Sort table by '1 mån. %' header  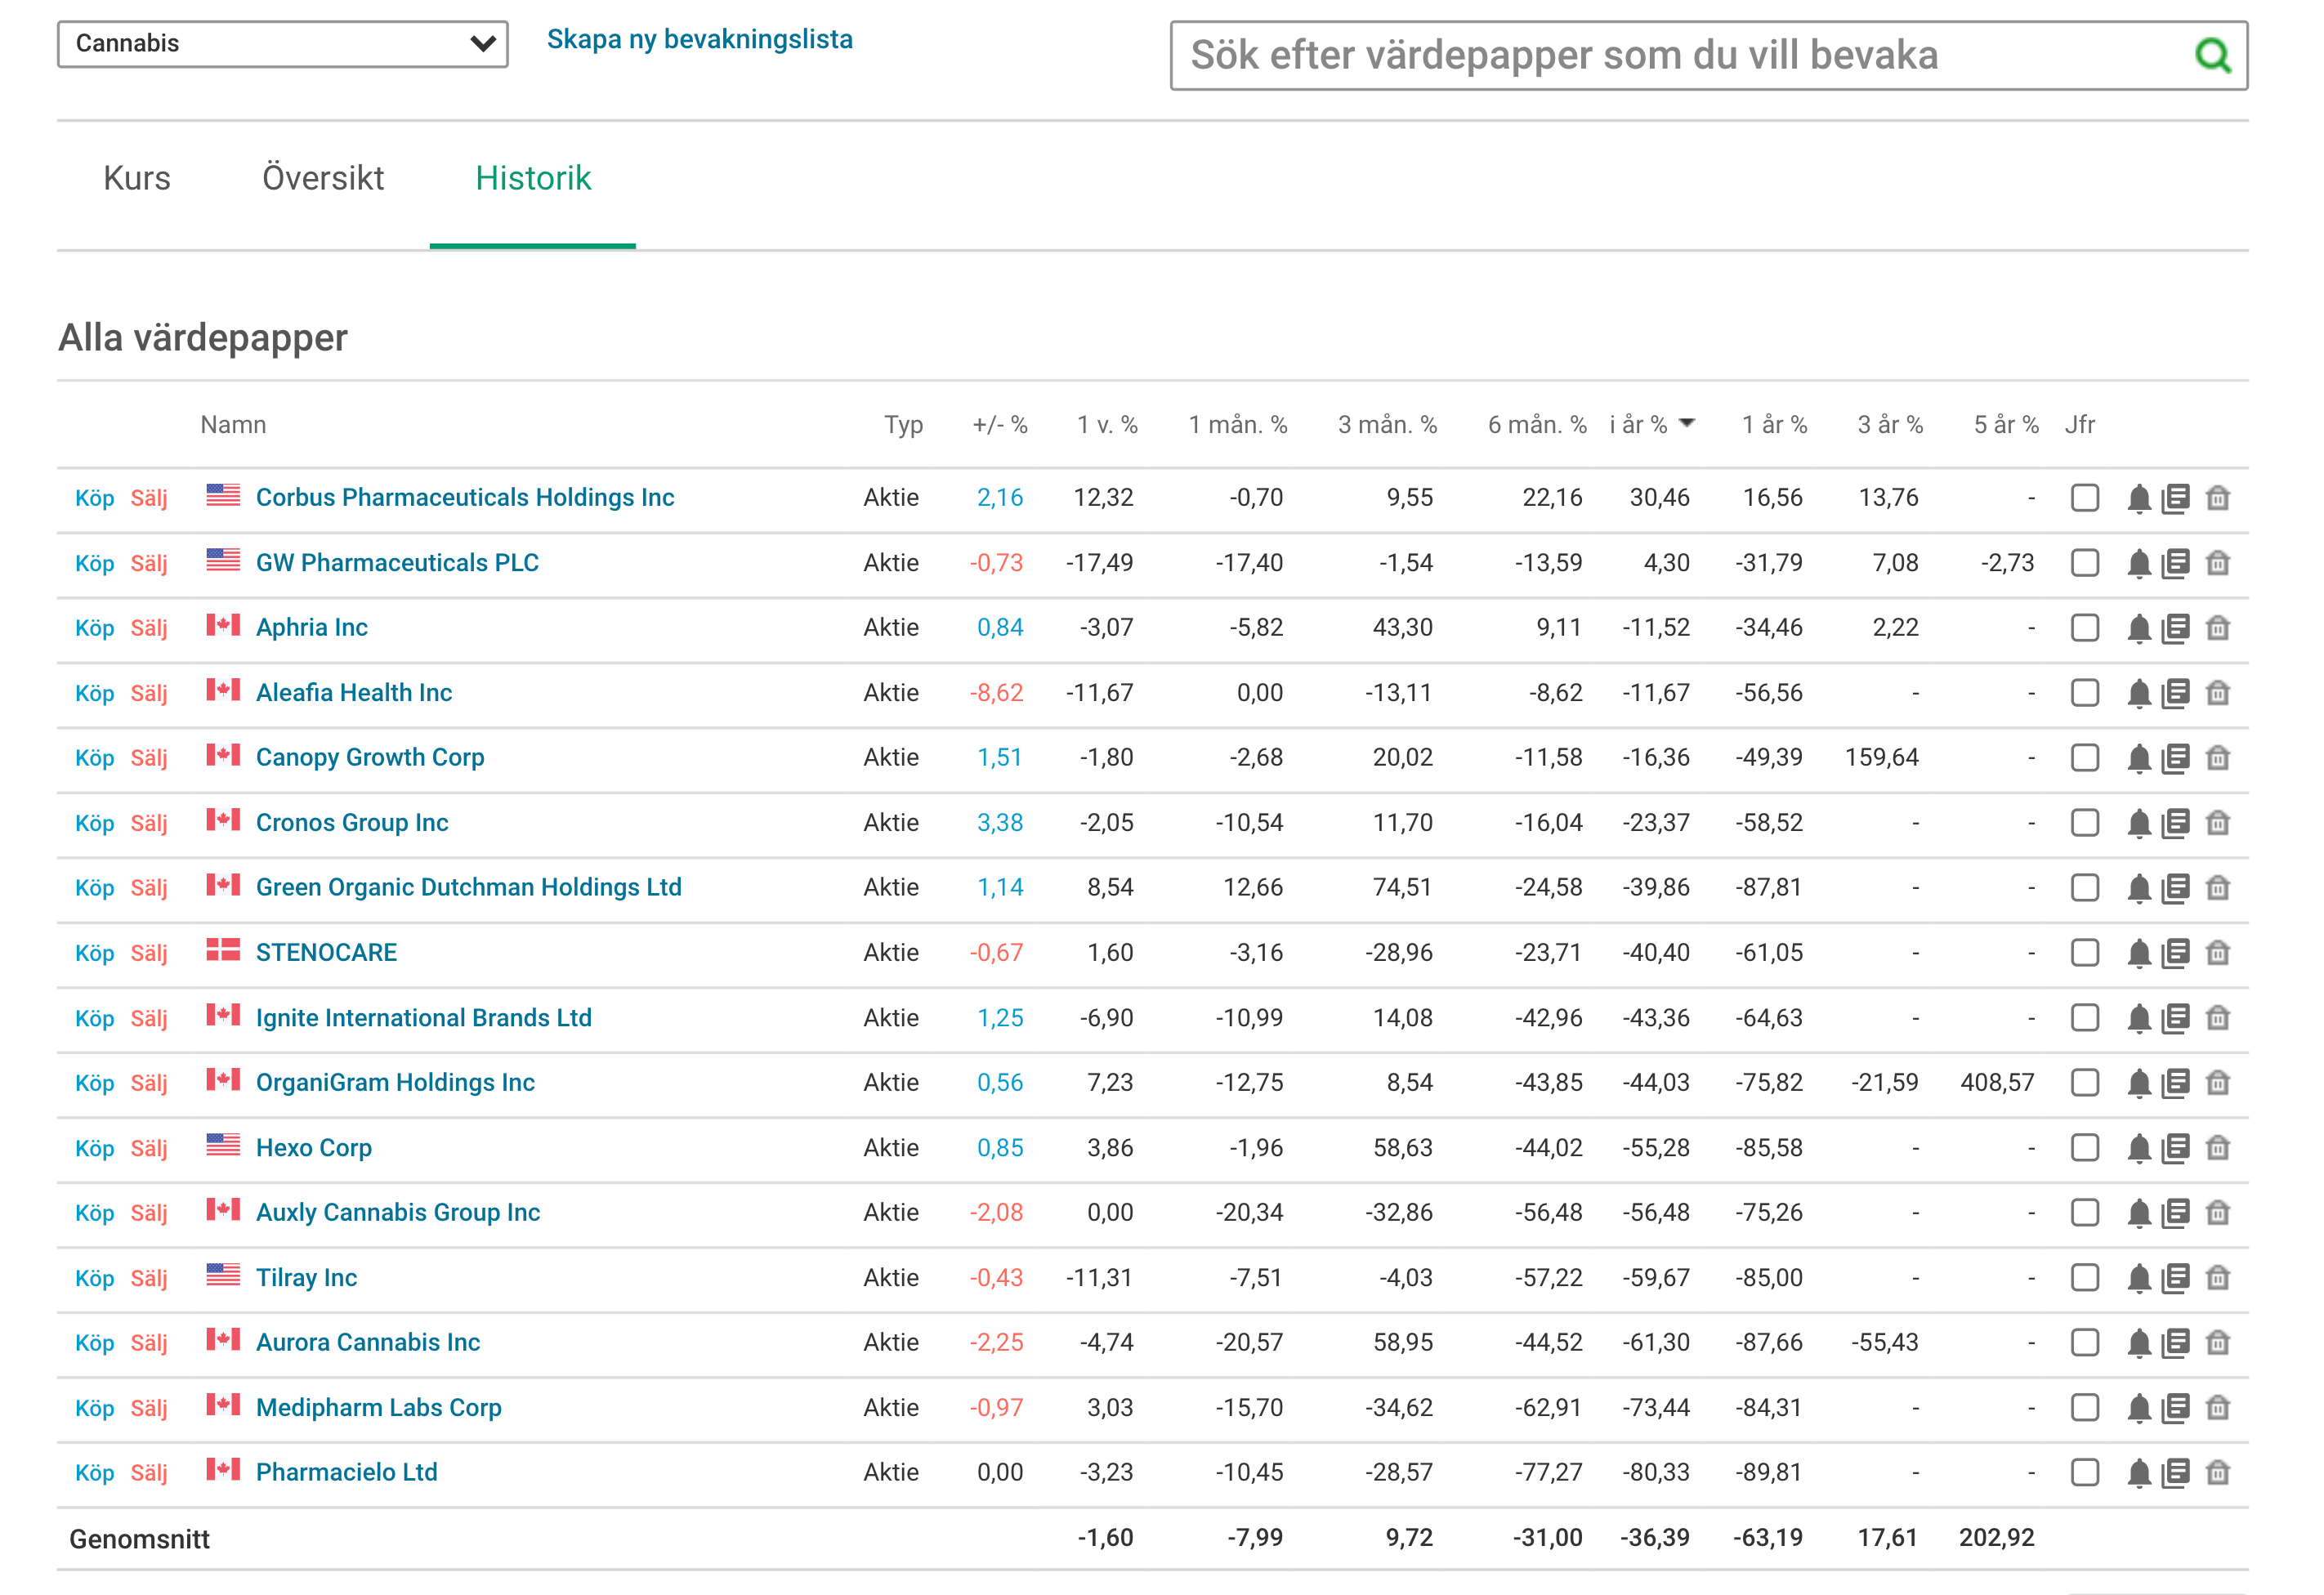[x=1237, y=425]
